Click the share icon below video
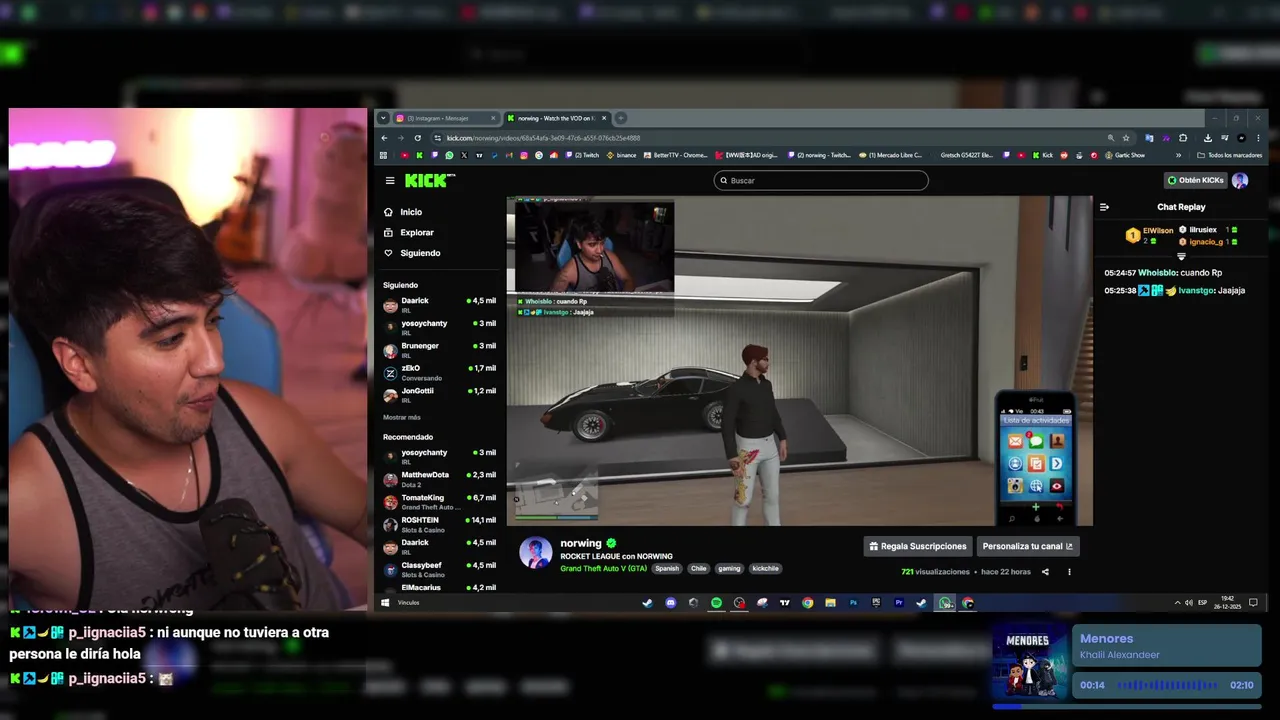The height and width of the screenshot is (720, 1280). 1045,572
